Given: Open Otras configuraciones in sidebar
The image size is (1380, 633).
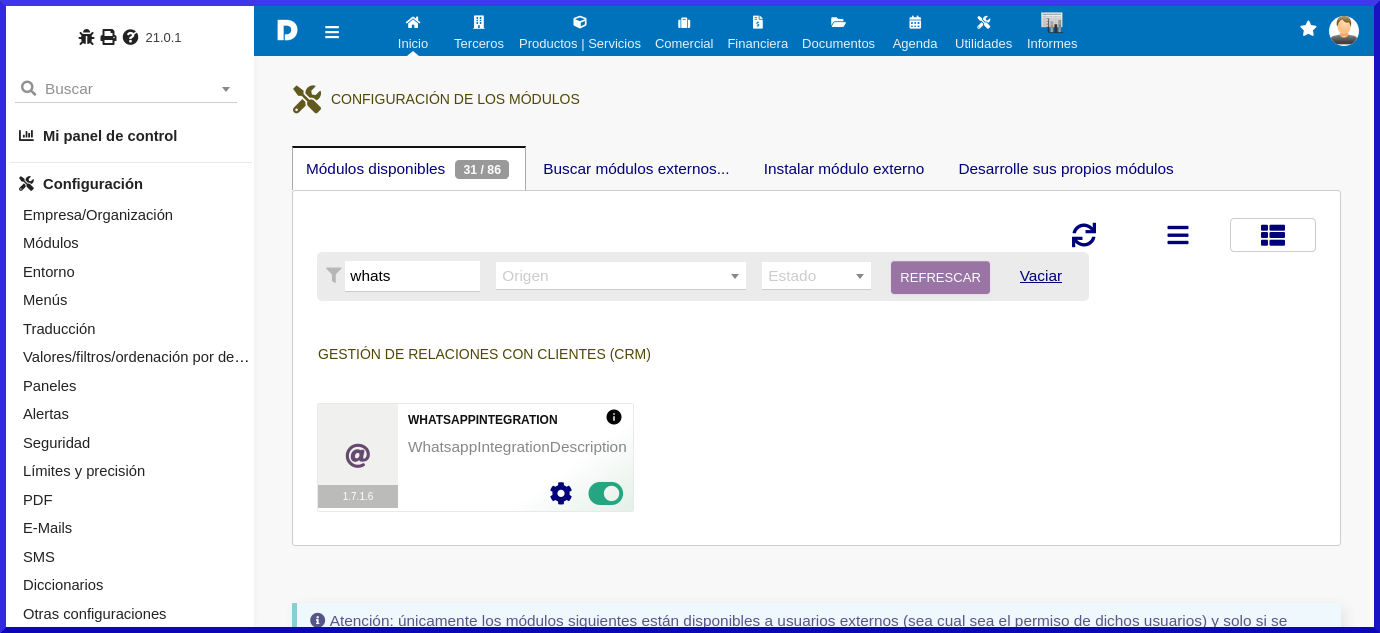Looking at the screenshot, I should pos(95,614).
